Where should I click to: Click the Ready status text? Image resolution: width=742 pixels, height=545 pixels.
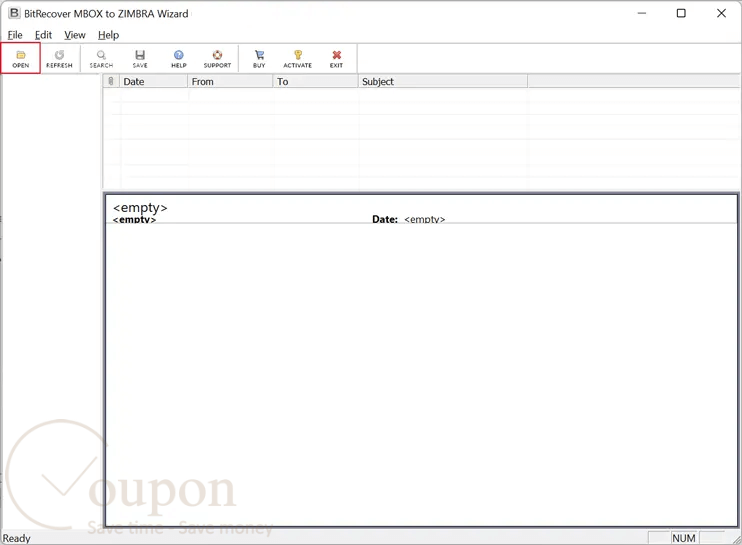pos(17,538)
